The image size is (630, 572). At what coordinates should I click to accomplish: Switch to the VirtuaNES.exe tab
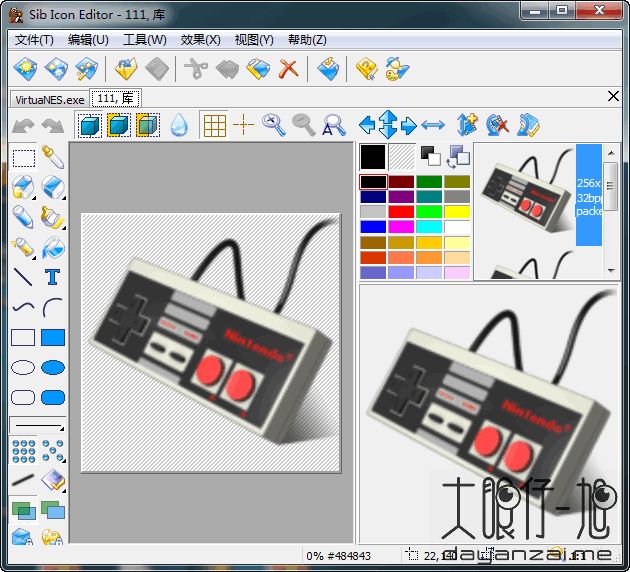click(x=48, y=99)
